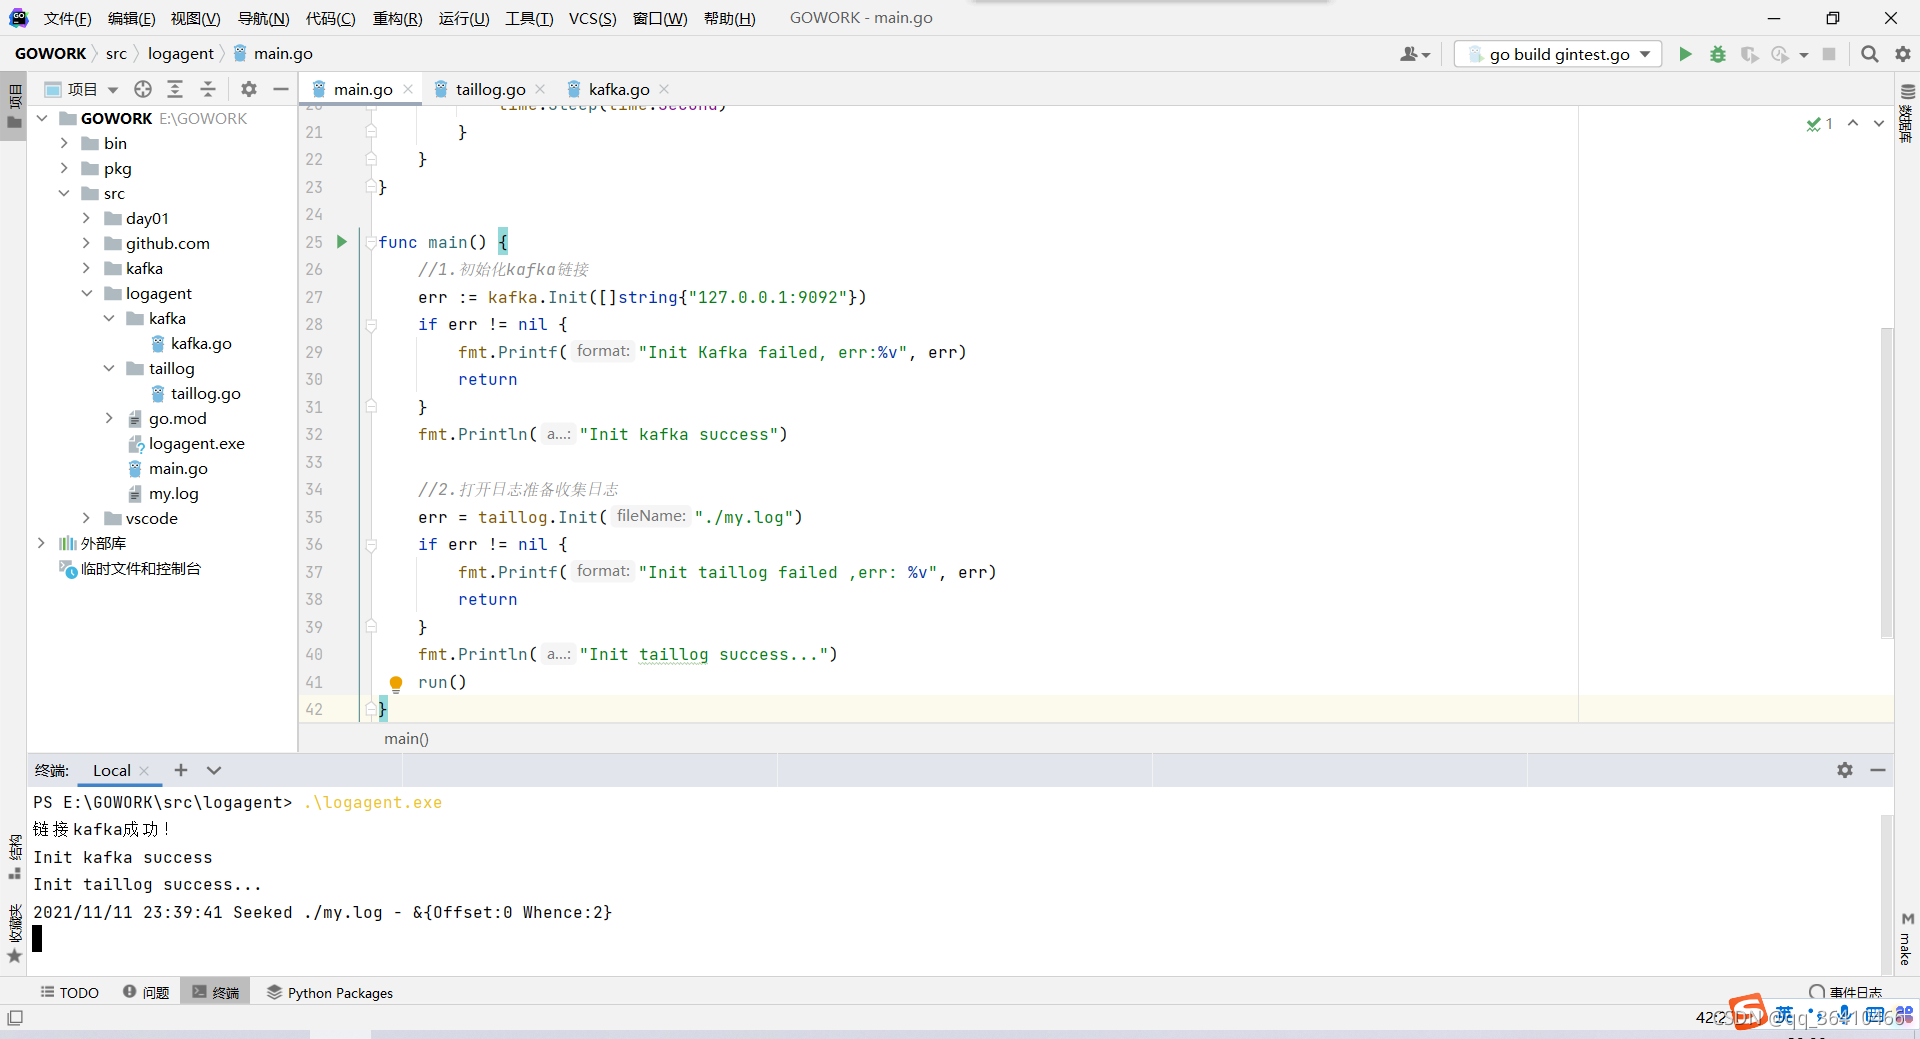Open the make side tool window

click(x=1906, y=938)
